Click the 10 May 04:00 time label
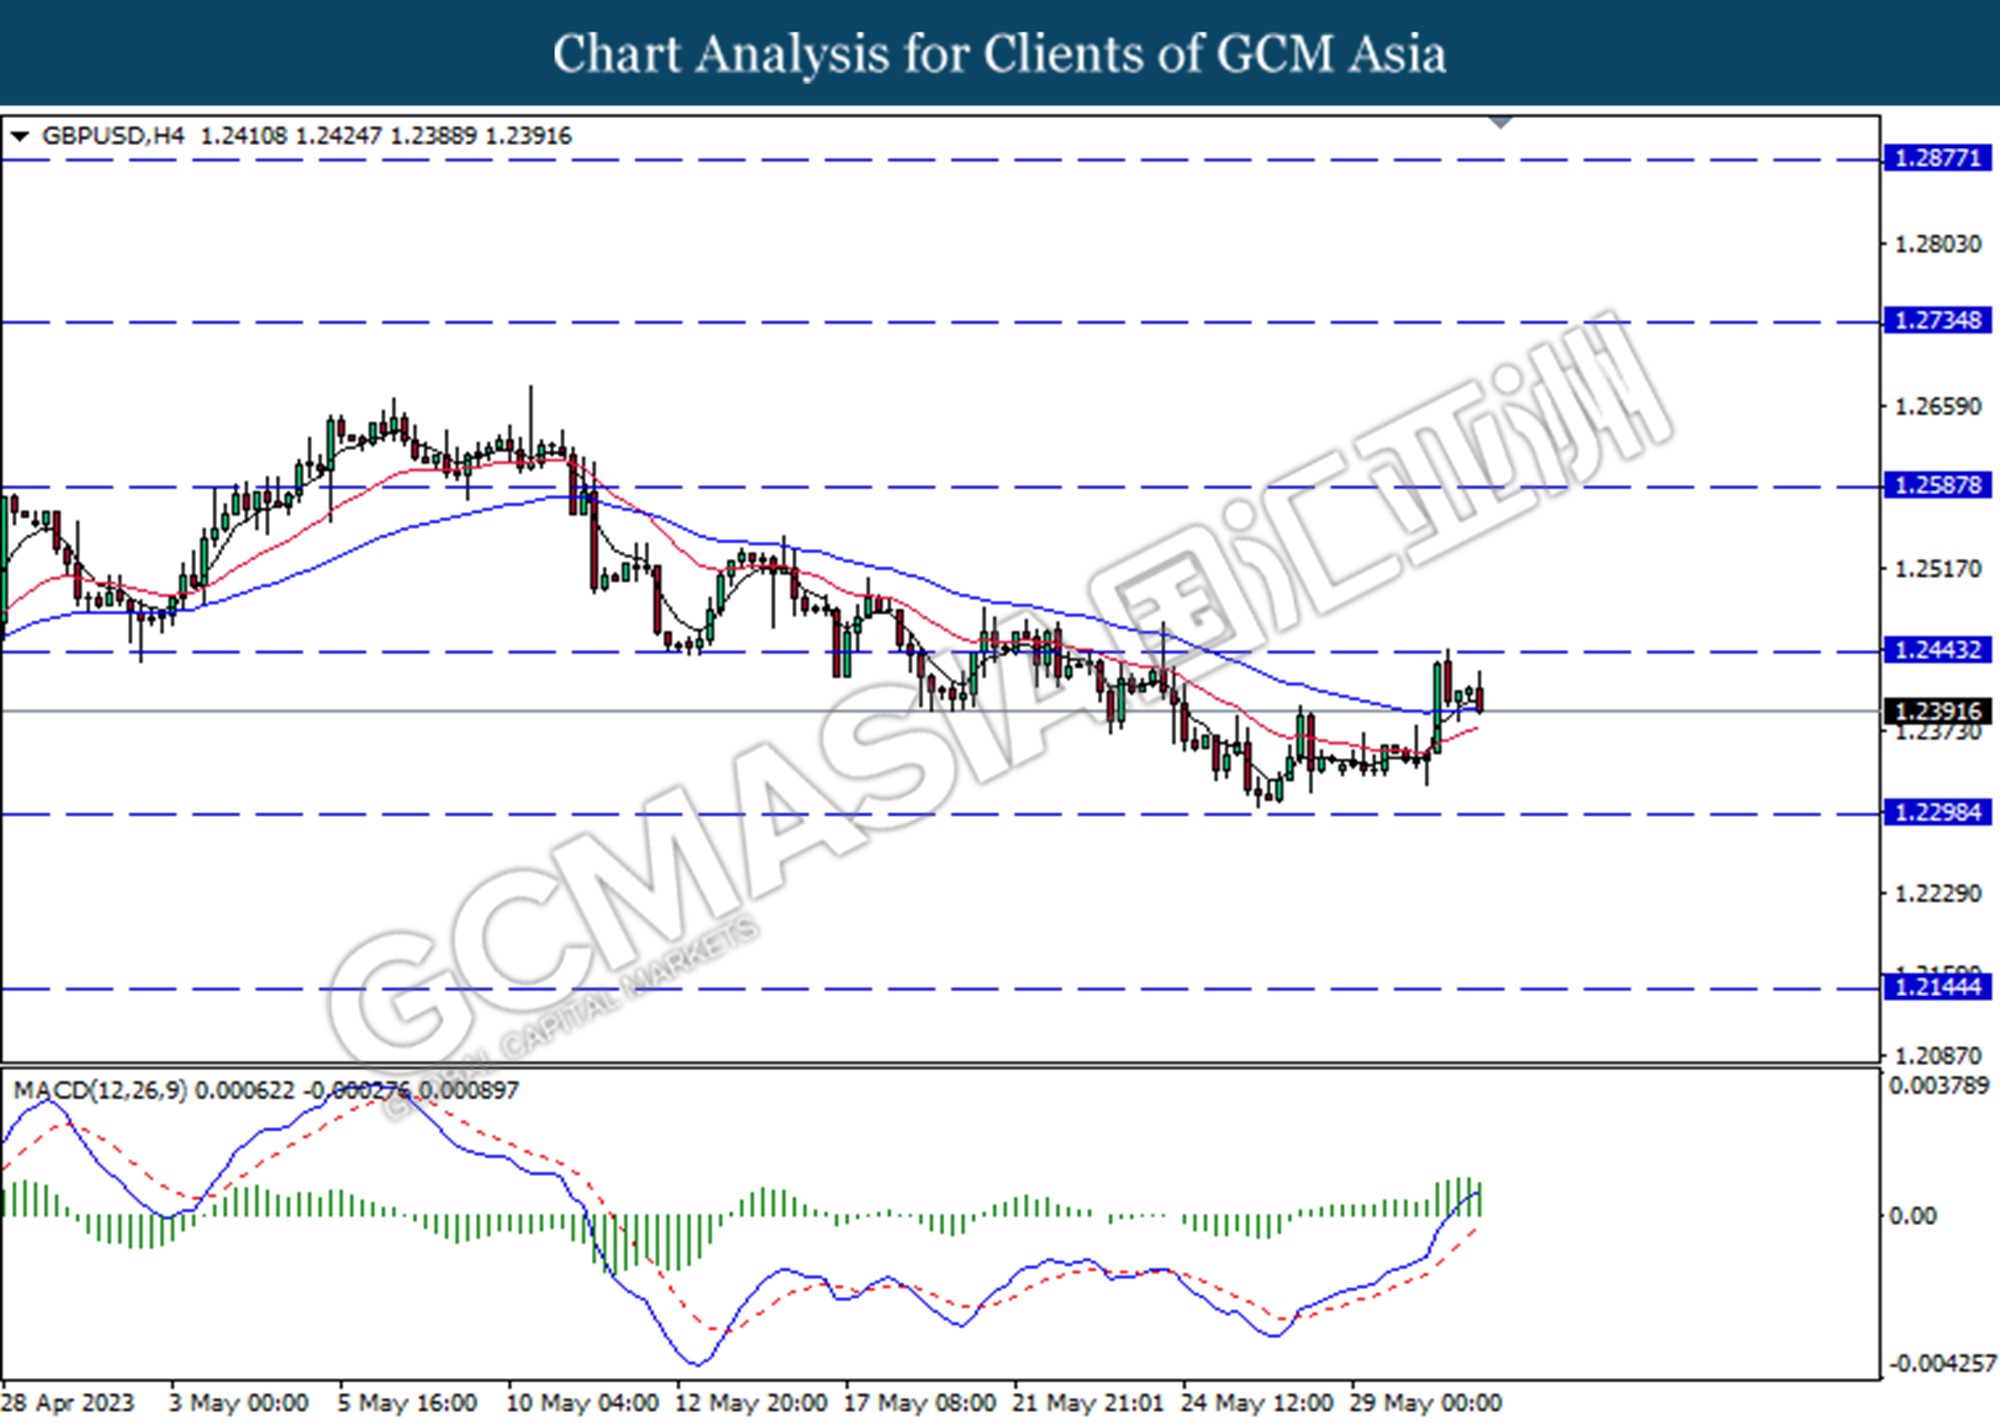2000x1428 pixels. [x=582, y=1403]
